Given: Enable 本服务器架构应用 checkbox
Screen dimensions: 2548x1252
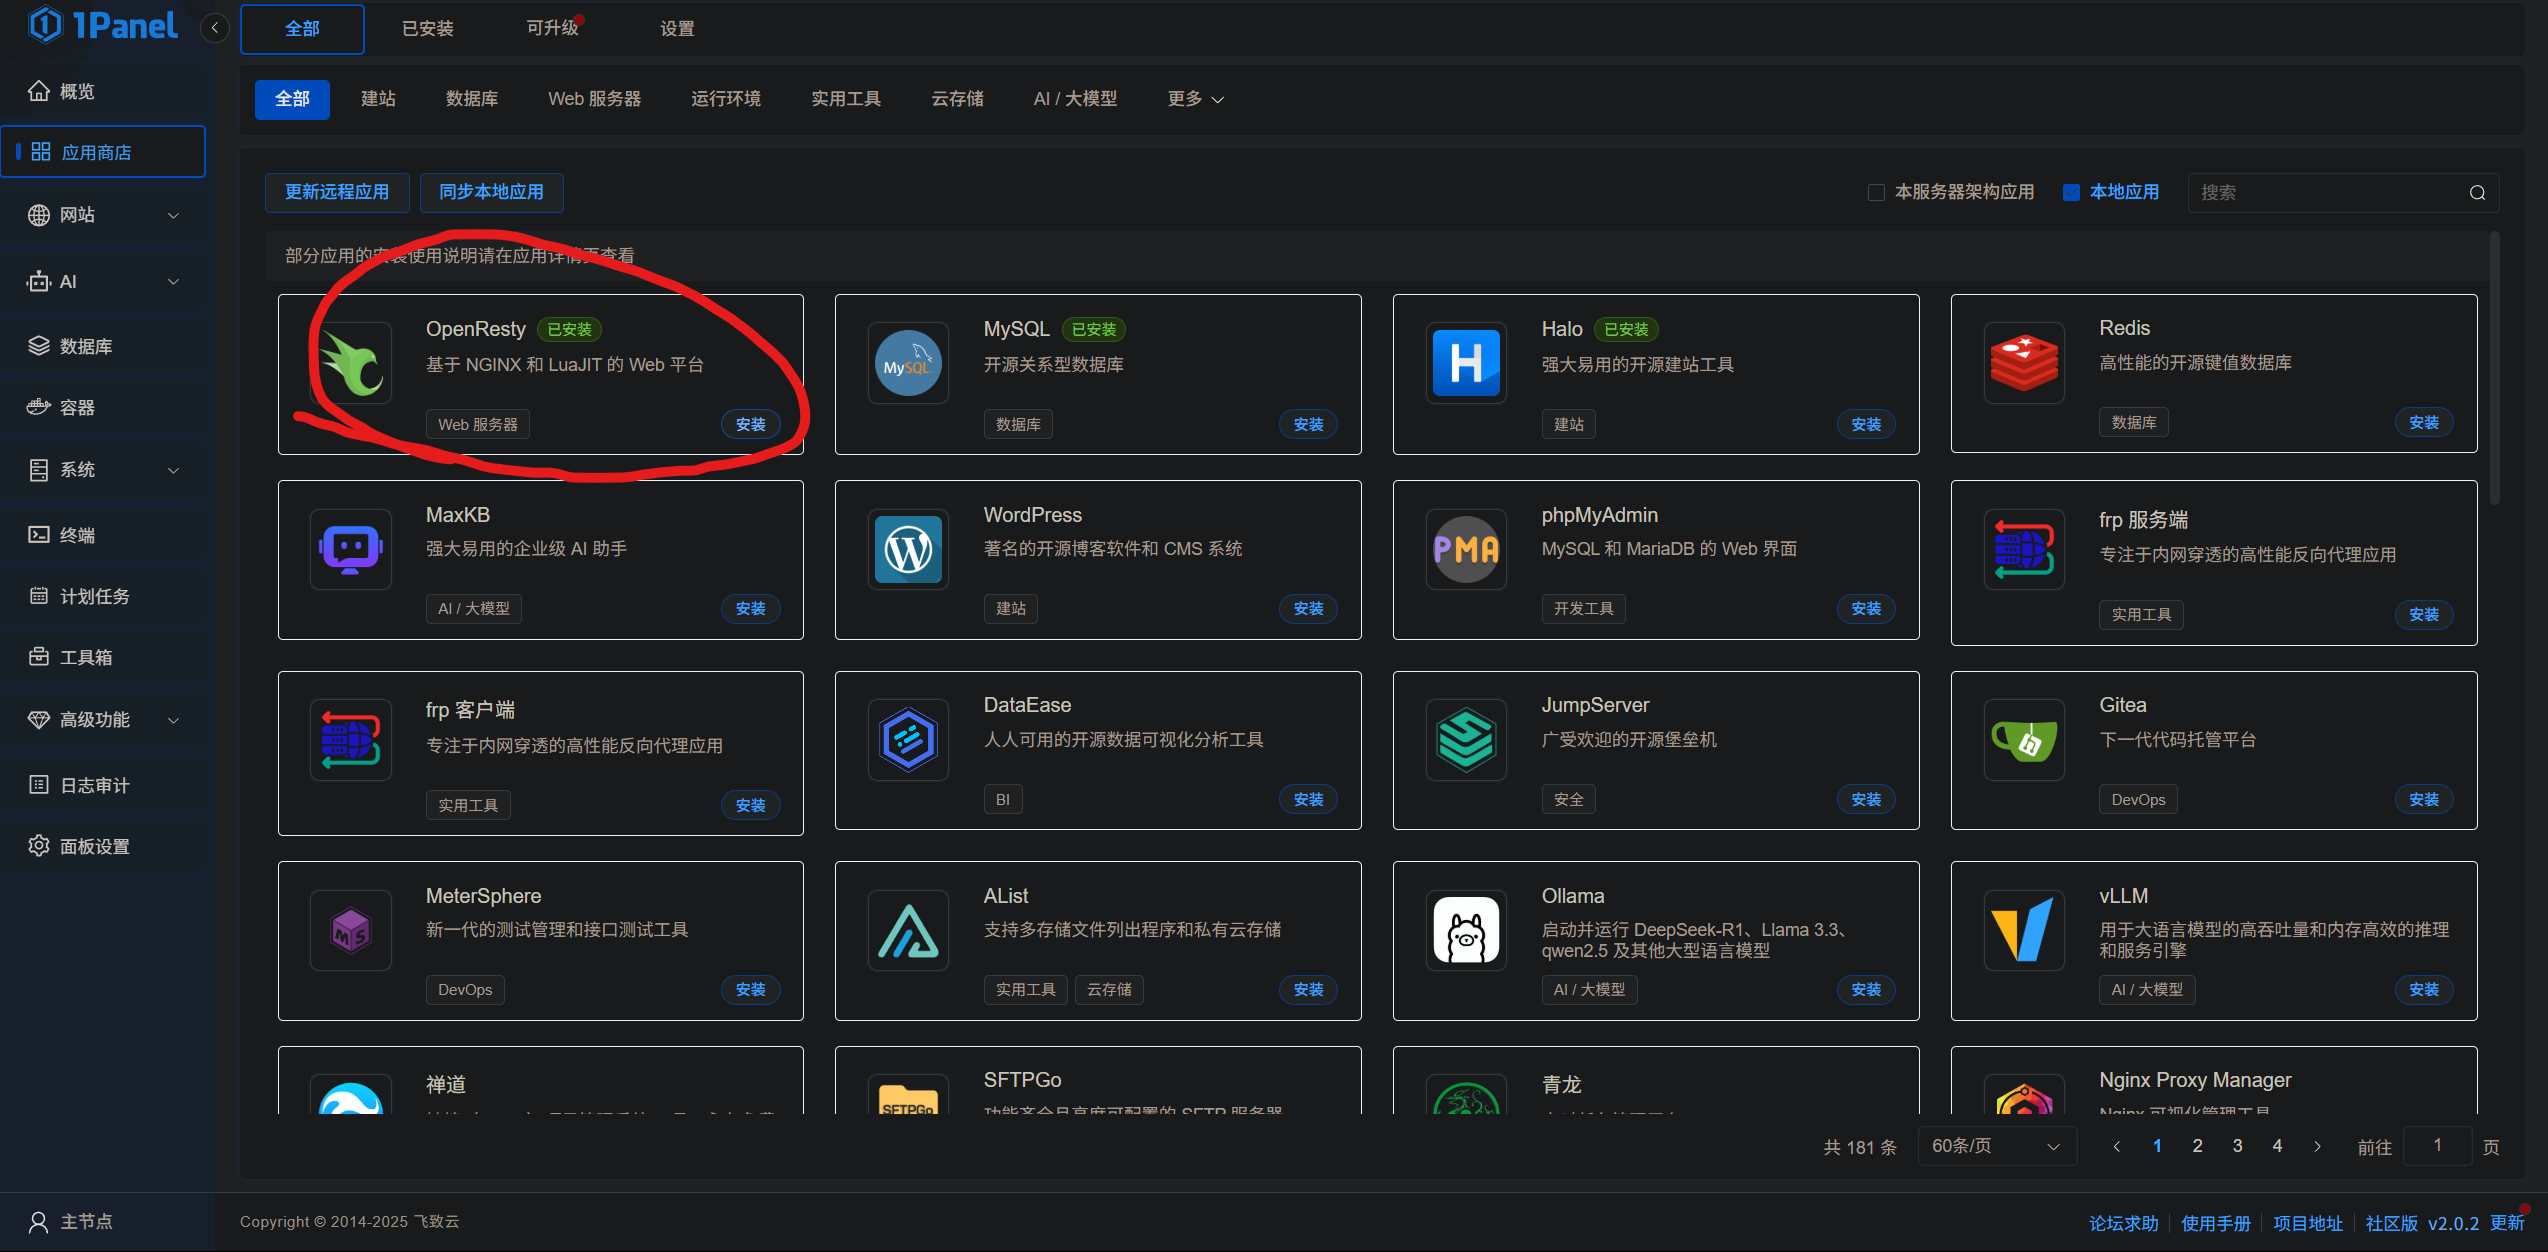Looking at the screenshot, I should click(x=1876, y=192).
